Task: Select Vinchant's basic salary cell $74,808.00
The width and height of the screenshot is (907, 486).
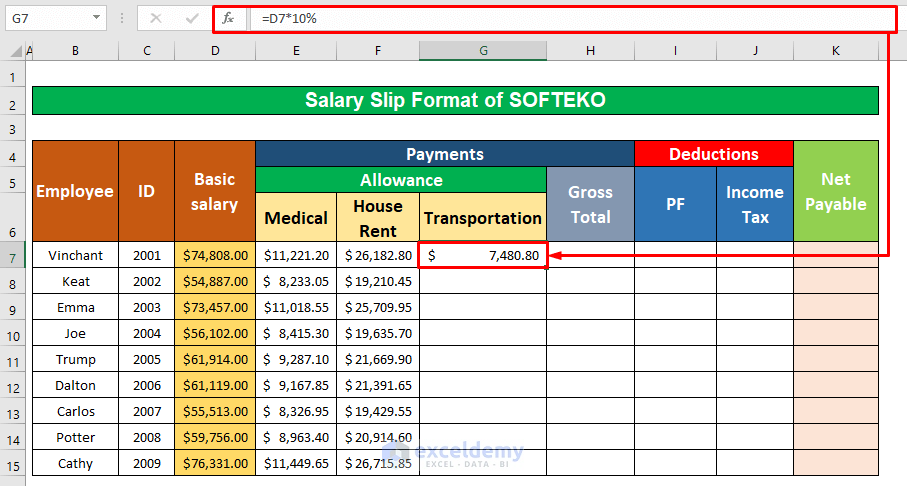Action: [x=214, y=255]
